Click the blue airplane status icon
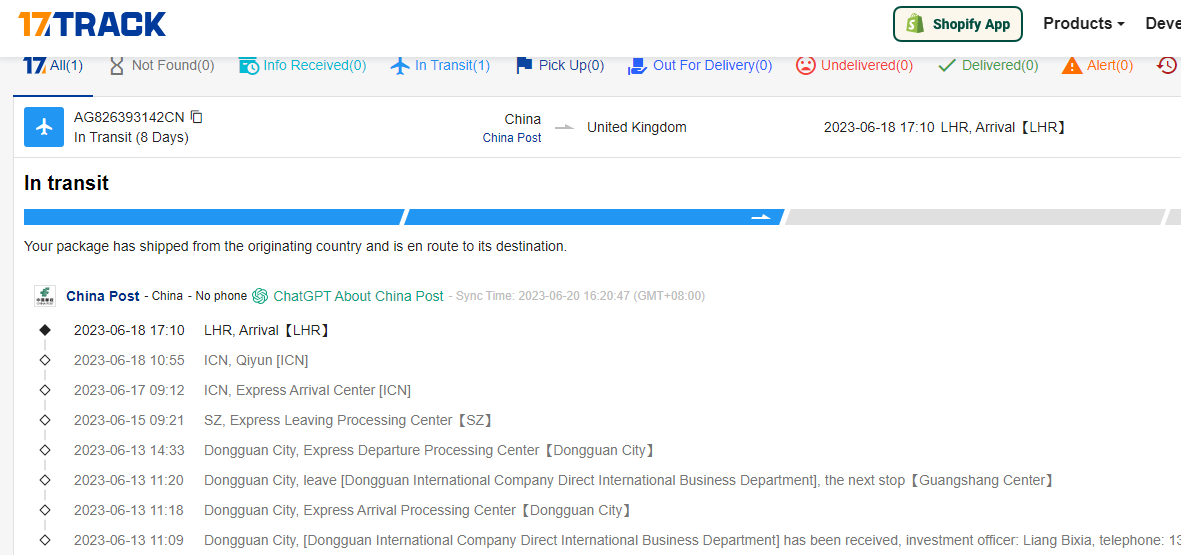Screen dimensions: 1181x555 point(44,127)
